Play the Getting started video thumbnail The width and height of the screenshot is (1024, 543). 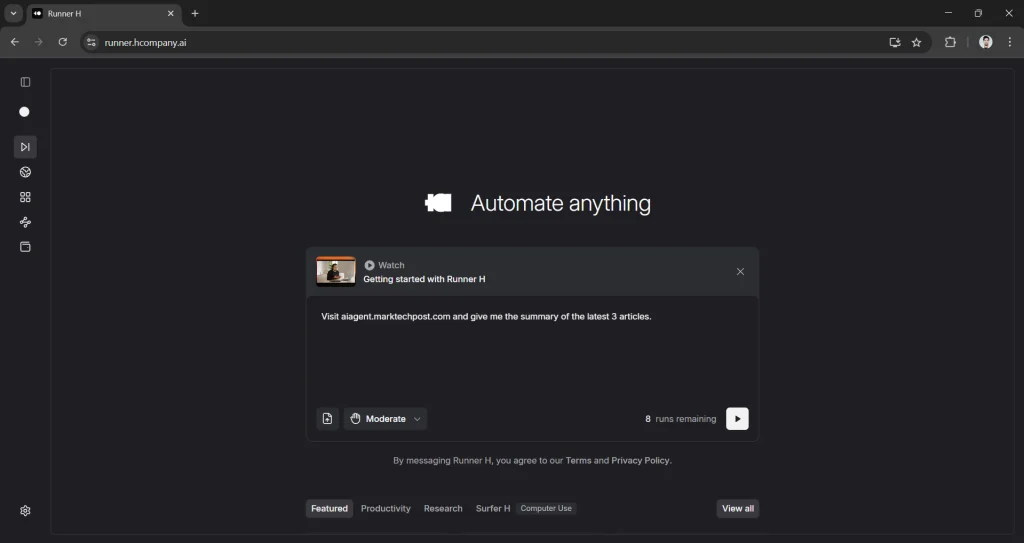tap(336, 272)
